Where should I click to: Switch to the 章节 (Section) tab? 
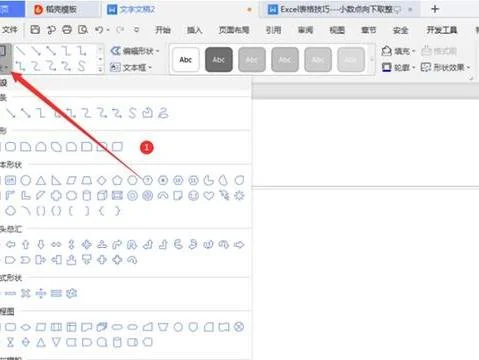point(368,30)
